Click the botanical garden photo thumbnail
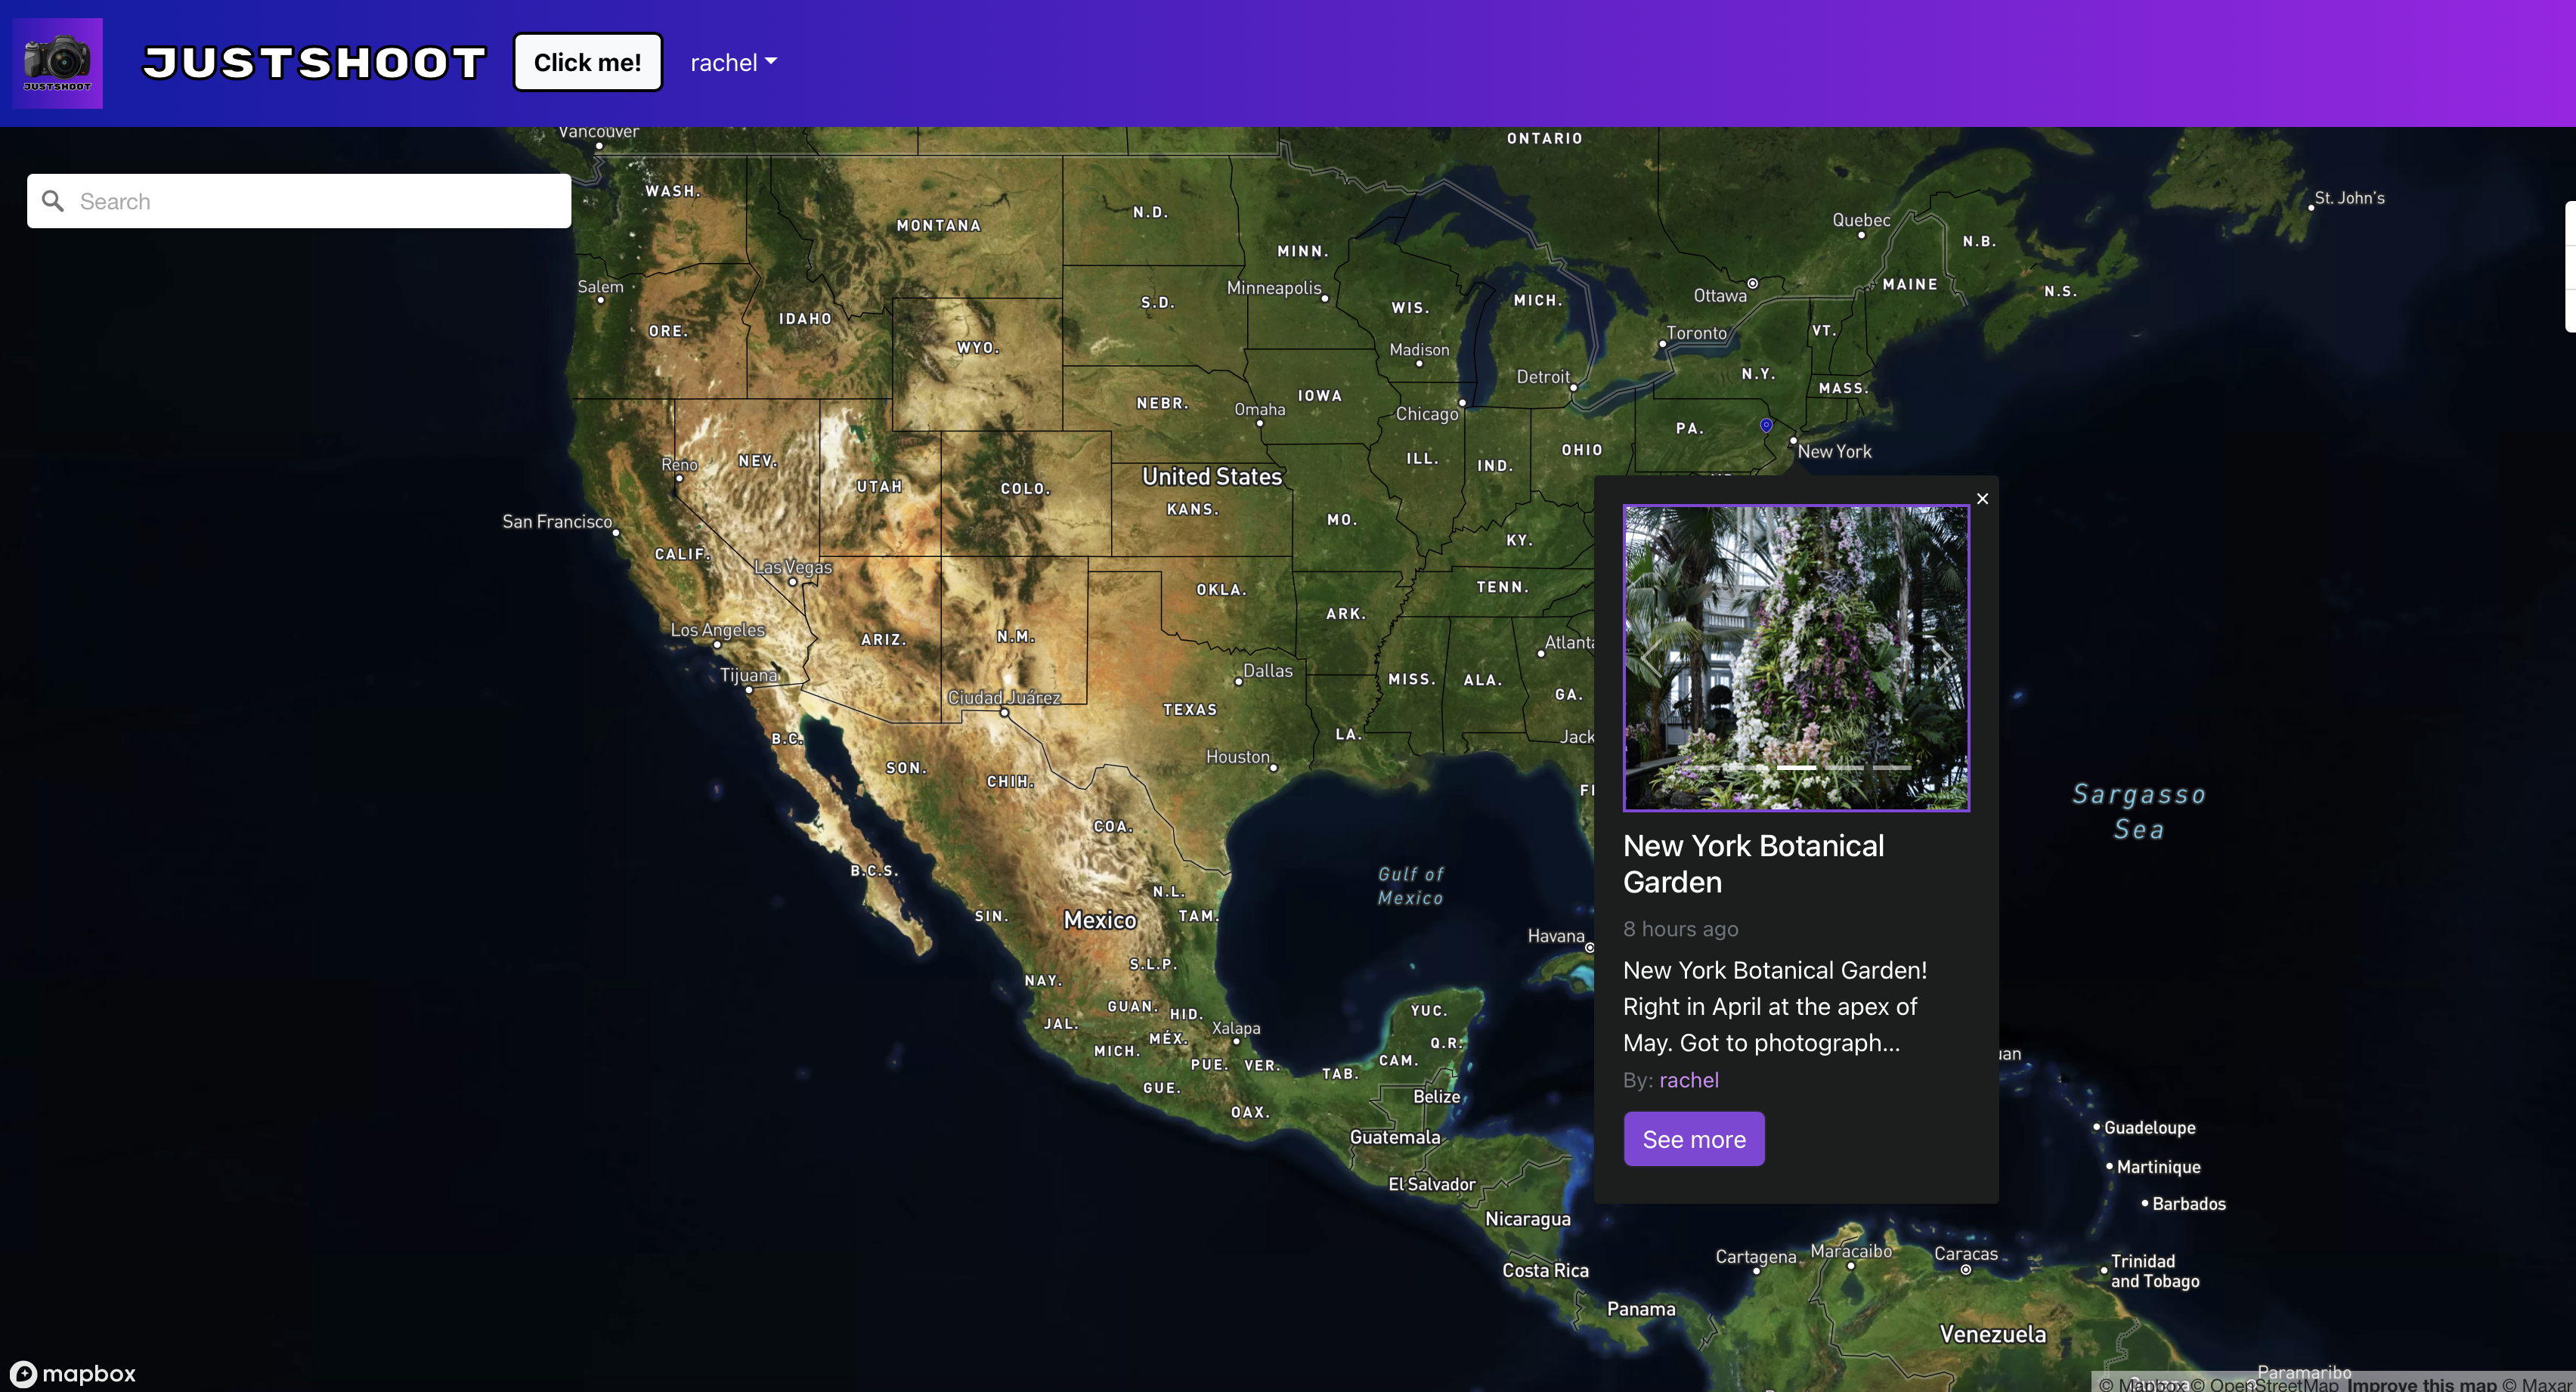This screenshot has height=1392, width=2576. click(1796, 658)
